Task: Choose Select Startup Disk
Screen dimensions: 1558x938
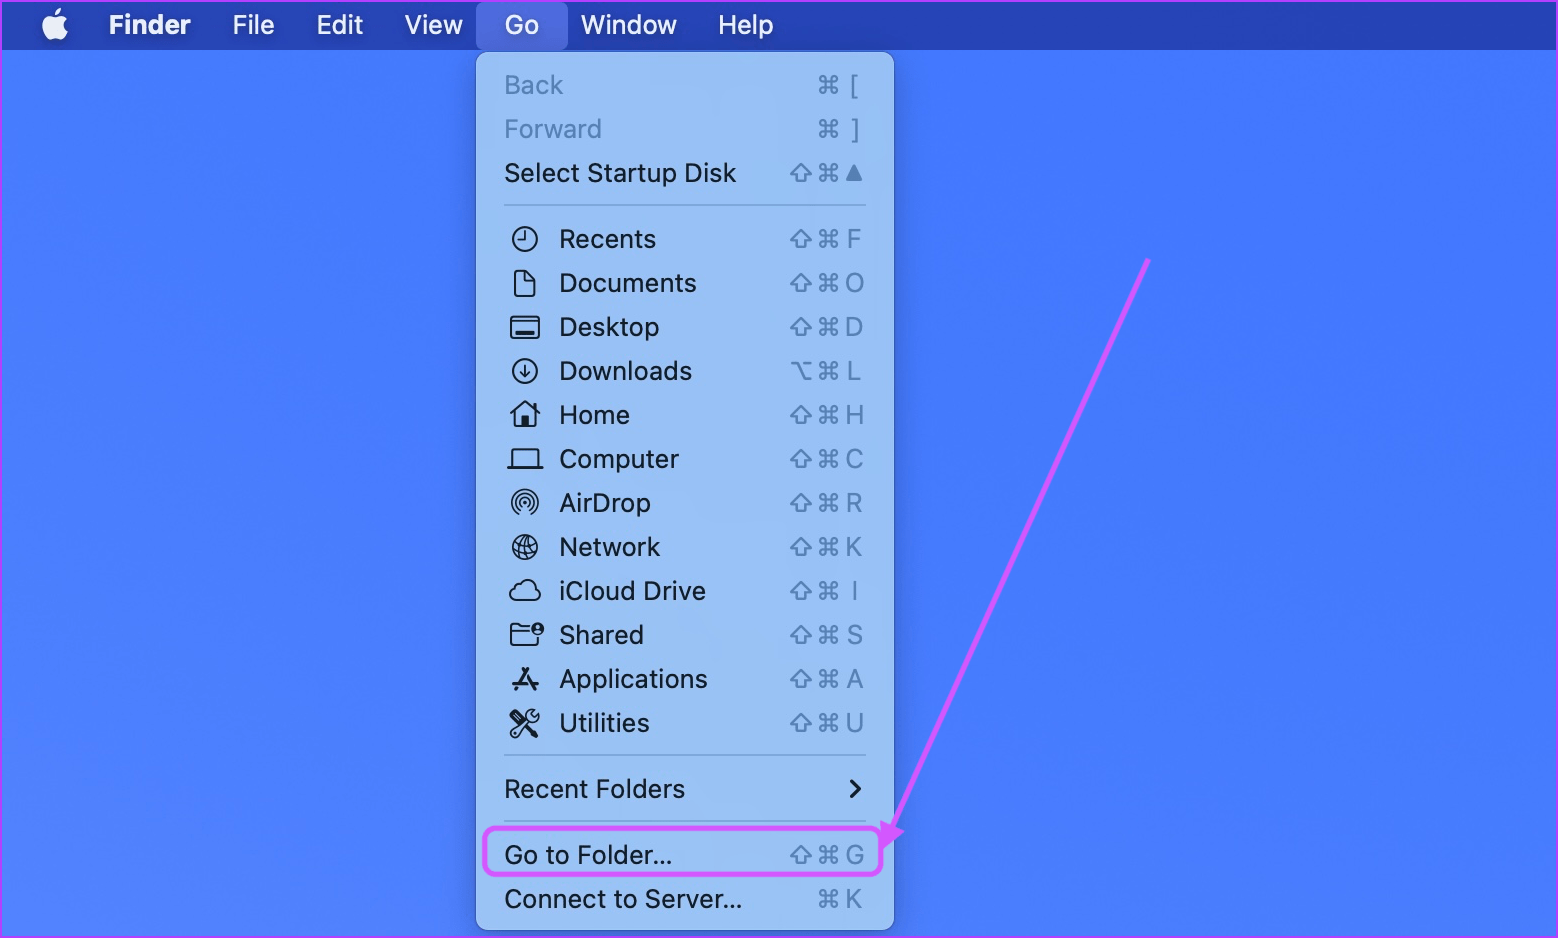Action: tap(684, 173)
